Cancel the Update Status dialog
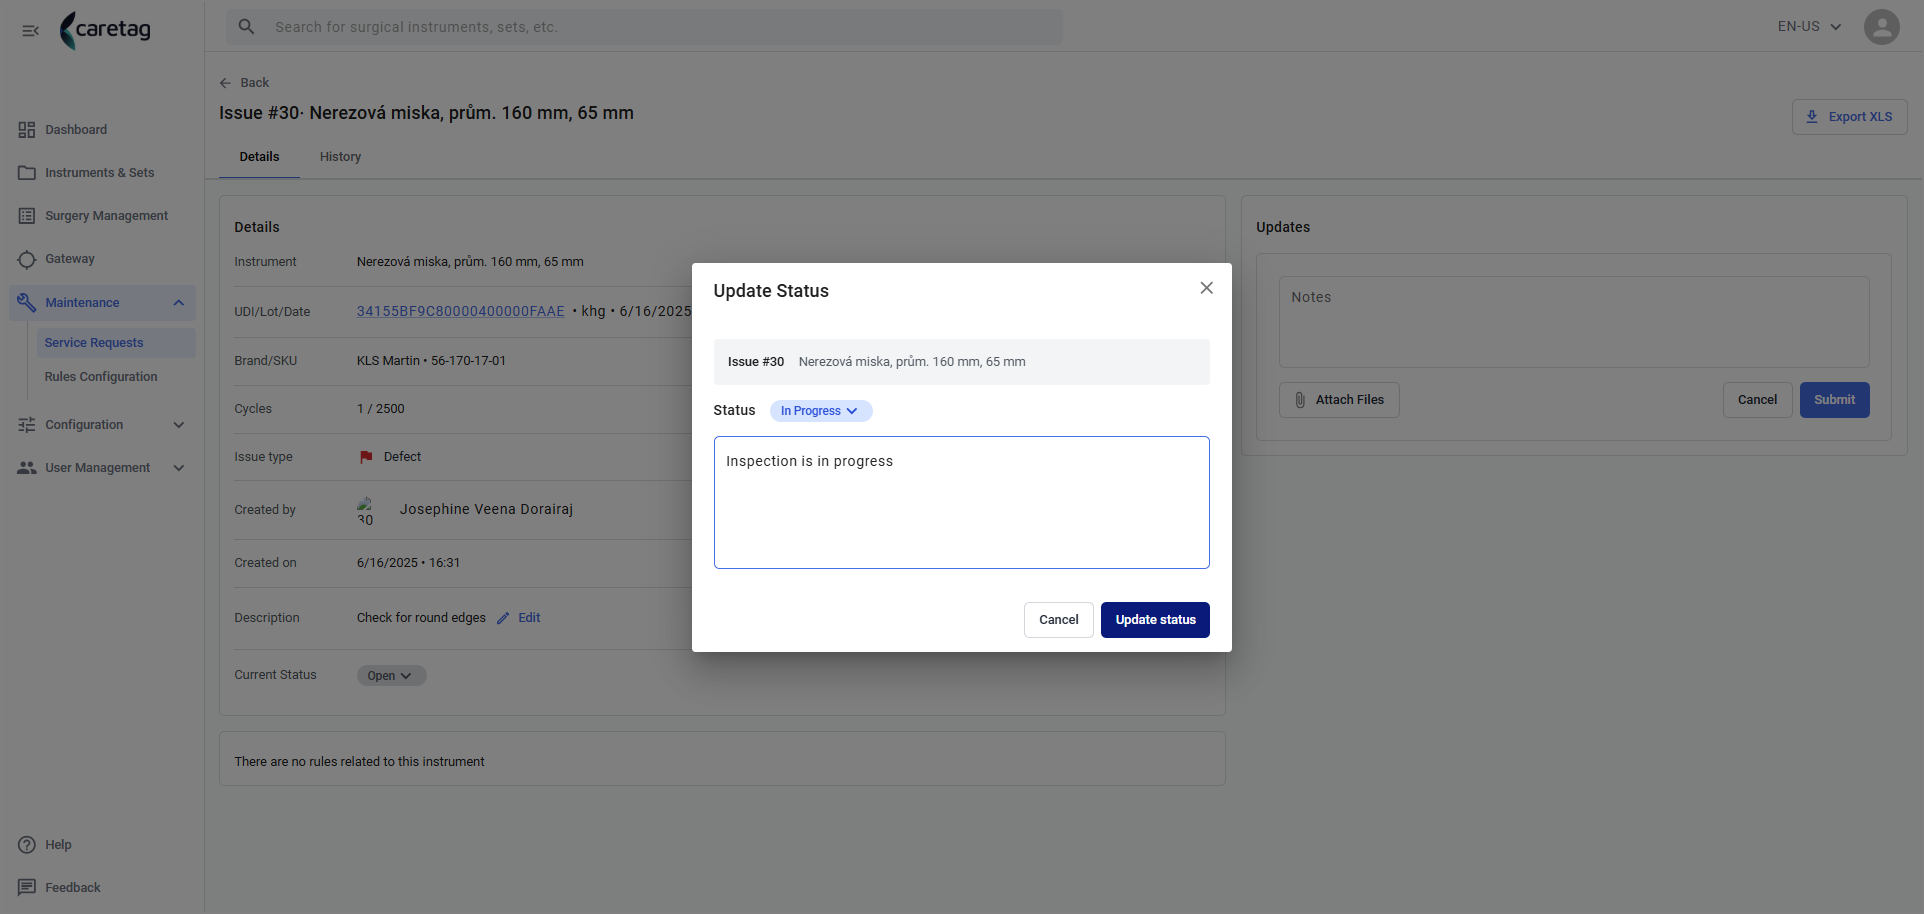This screenshot has width=1924, height=914. click(1059, 620)
